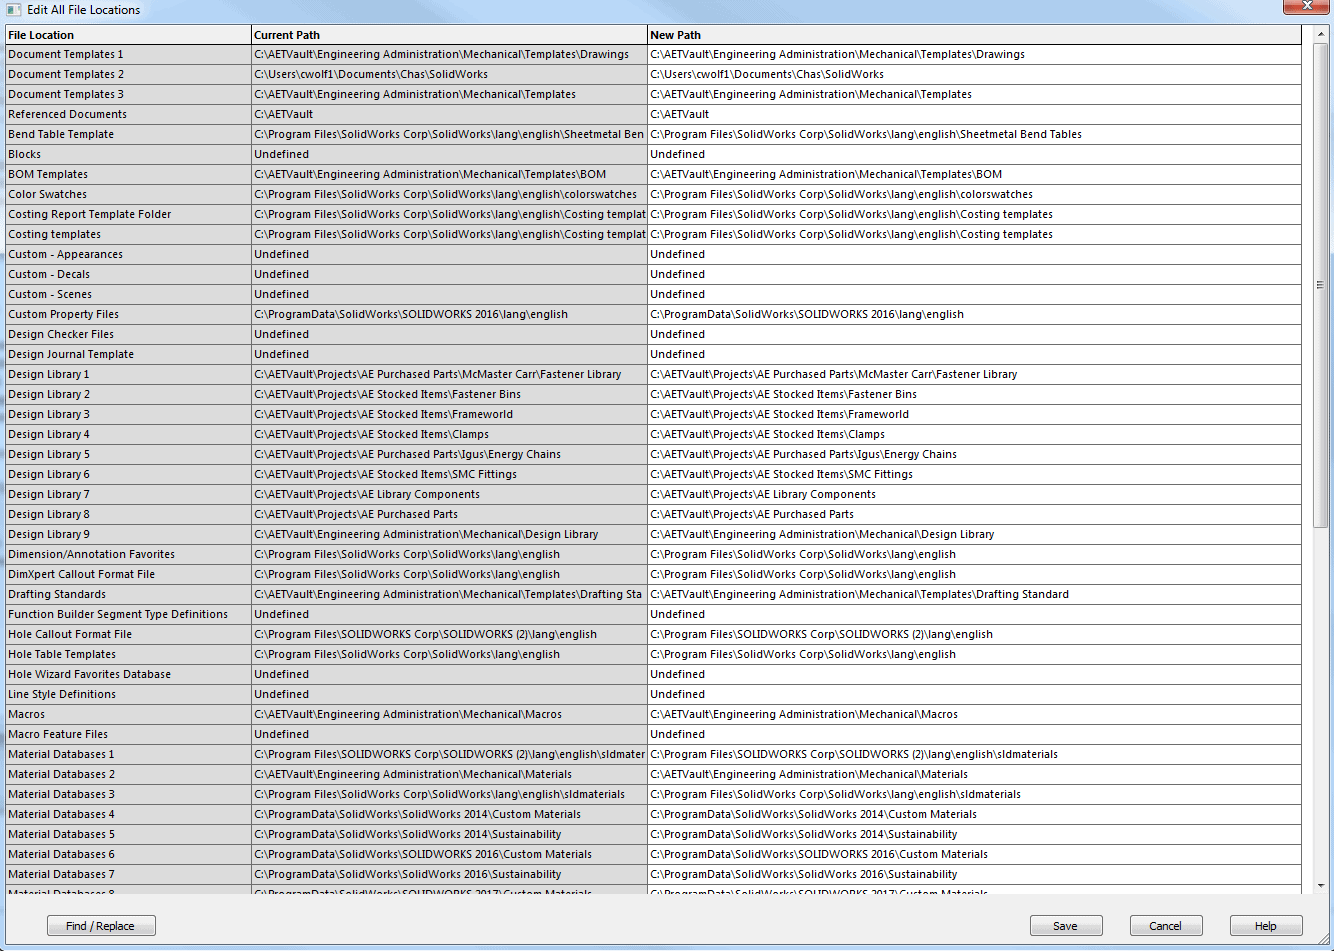Edit New Path for Design Library 9

[x=975, y=534]
